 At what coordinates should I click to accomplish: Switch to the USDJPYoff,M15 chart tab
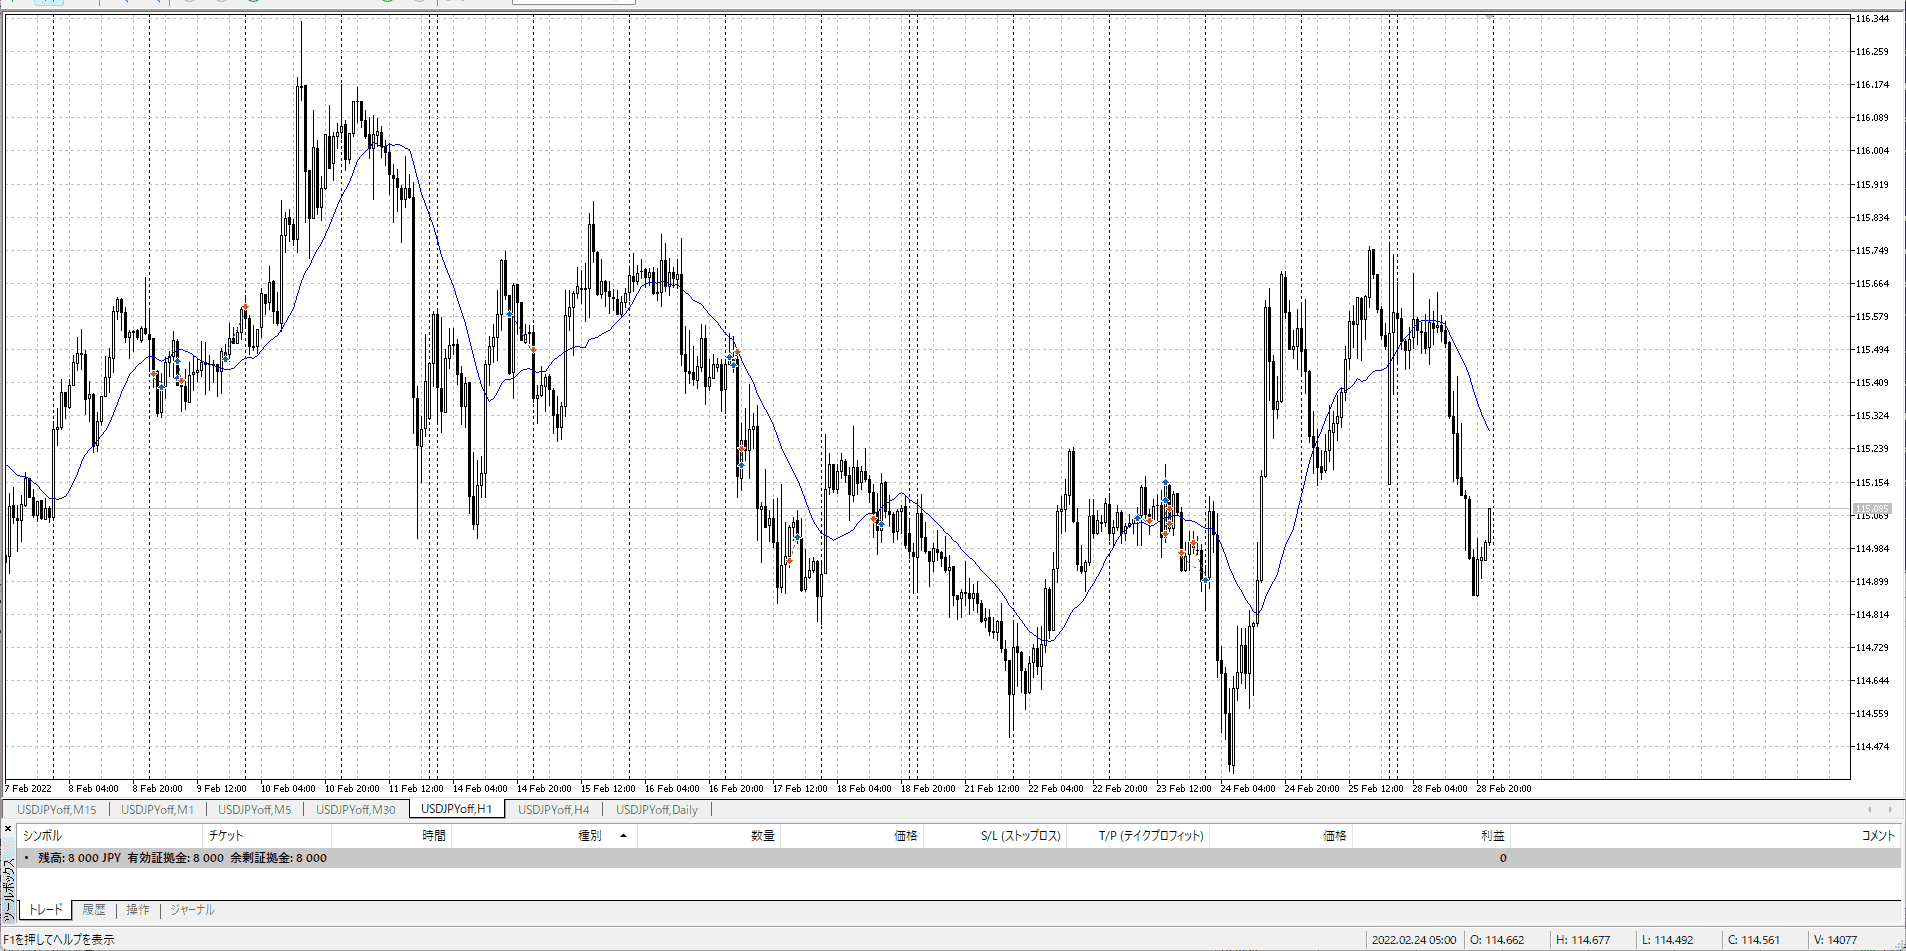(x=57, y=809)
